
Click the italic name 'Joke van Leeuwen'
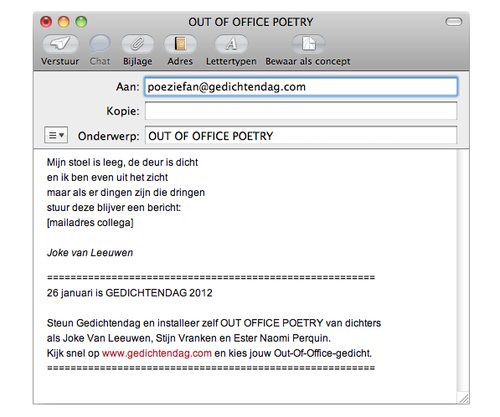click(x=90, y=253)
